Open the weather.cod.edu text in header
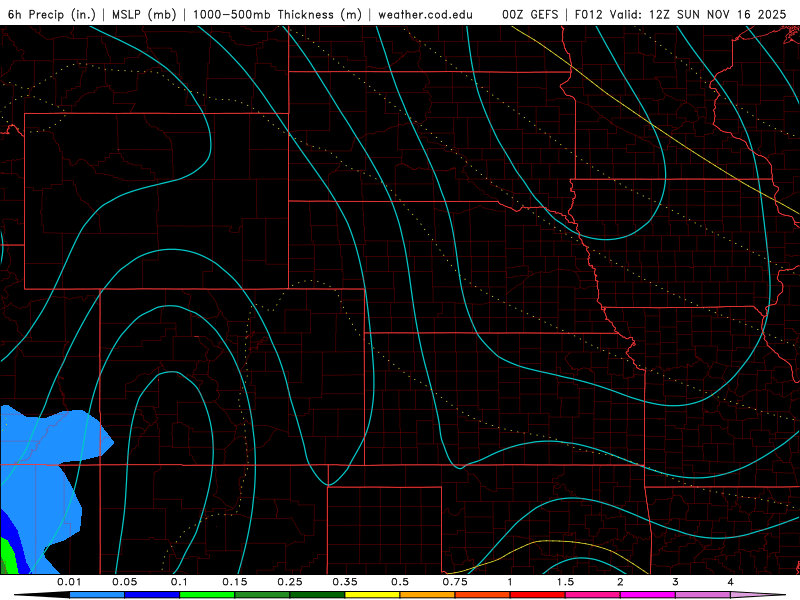Image resolution: width=800 pixels, height=600 pixels. pyautogui.click(x=425, y=14)
